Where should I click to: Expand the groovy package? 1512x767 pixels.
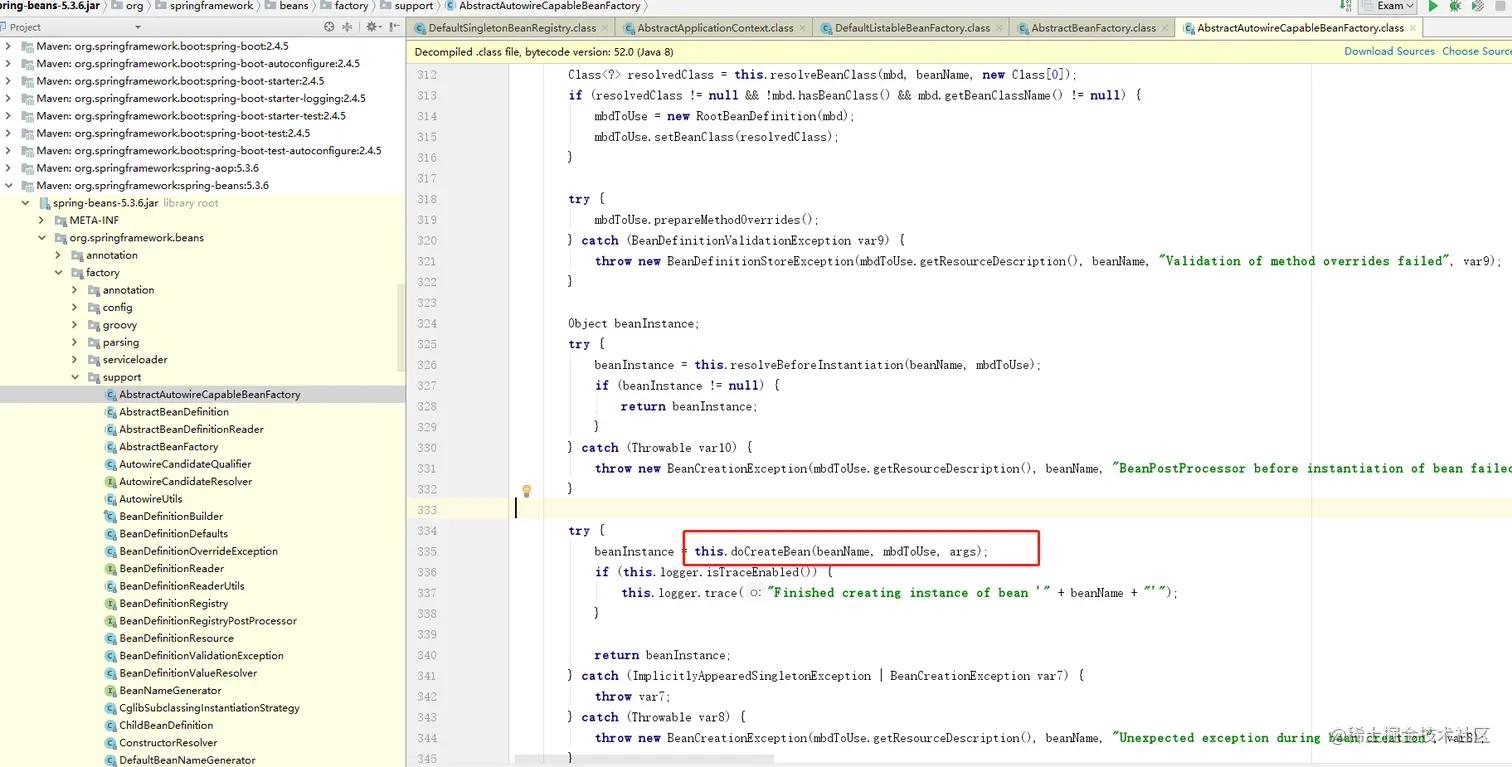pos(75,325)
